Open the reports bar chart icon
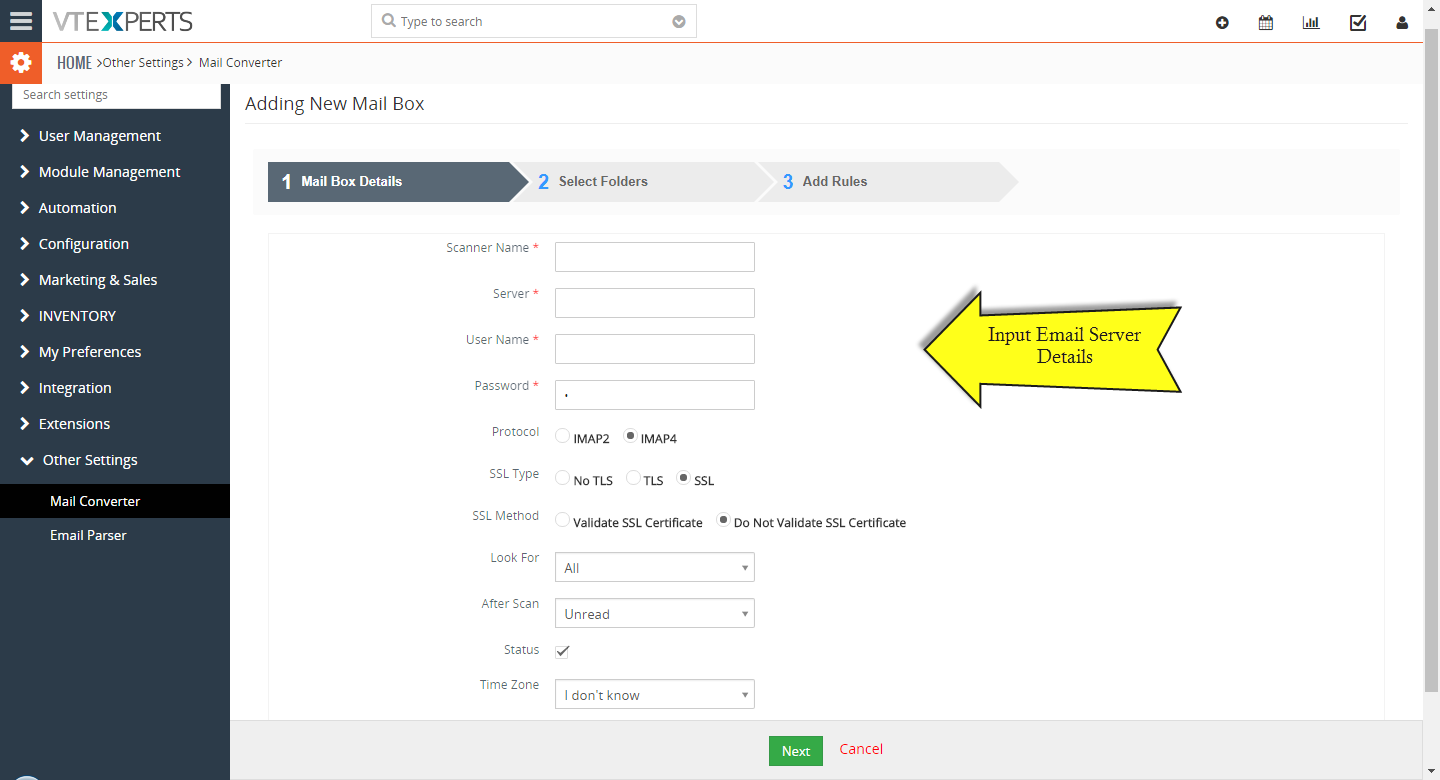The image size is (1440, 780). (x=1311, y=22)
